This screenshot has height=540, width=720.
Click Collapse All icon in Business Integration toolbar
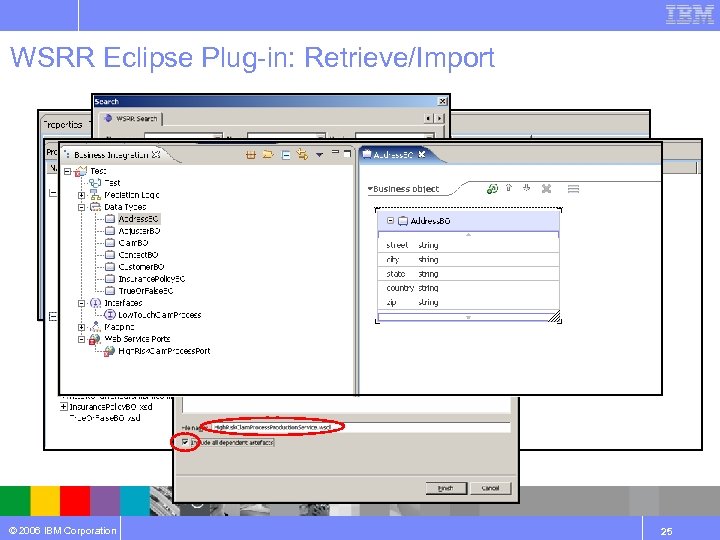tap(286, 155)
